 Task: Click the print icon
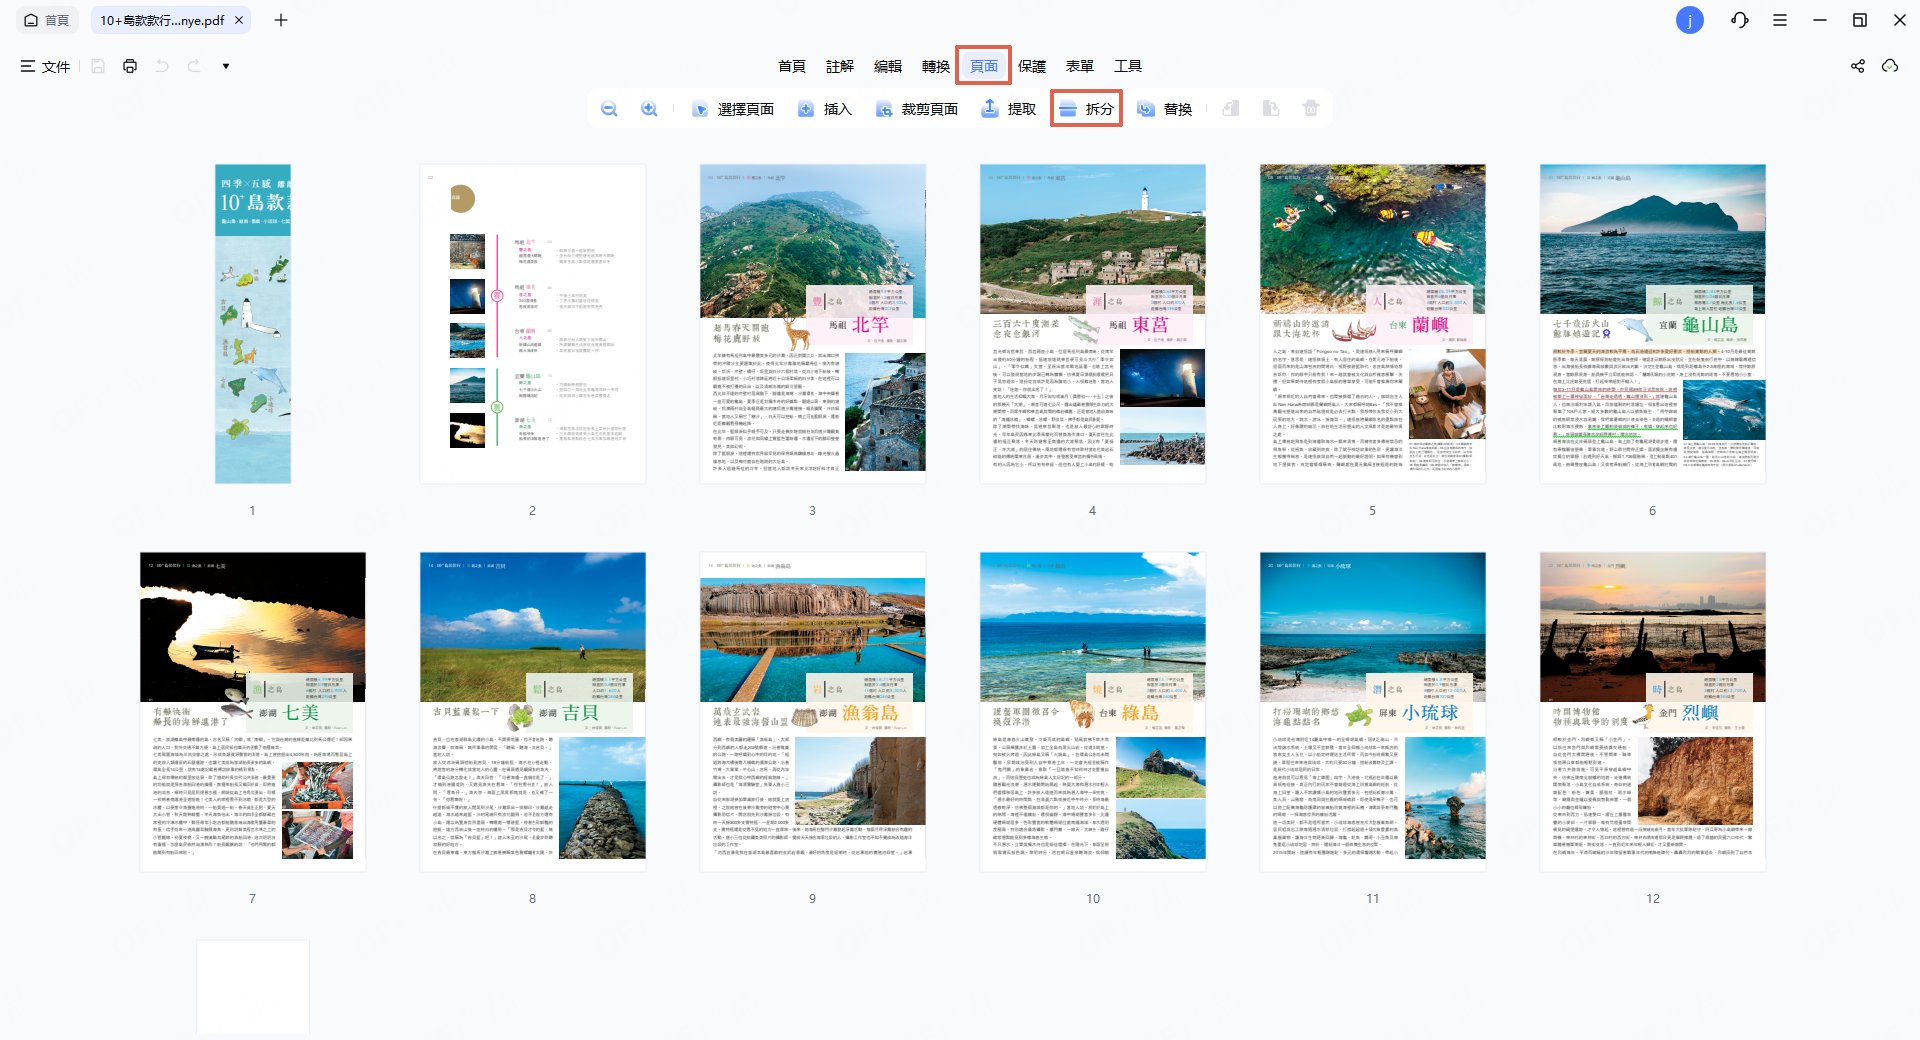point(130,66)
